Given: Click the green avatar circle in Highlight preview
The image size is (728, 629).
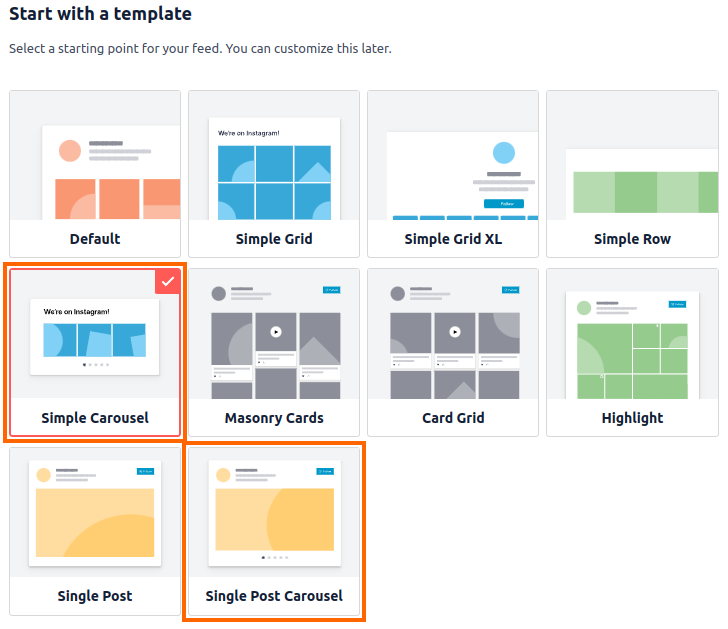Looking at the screenshot, I should click(584, 307).
